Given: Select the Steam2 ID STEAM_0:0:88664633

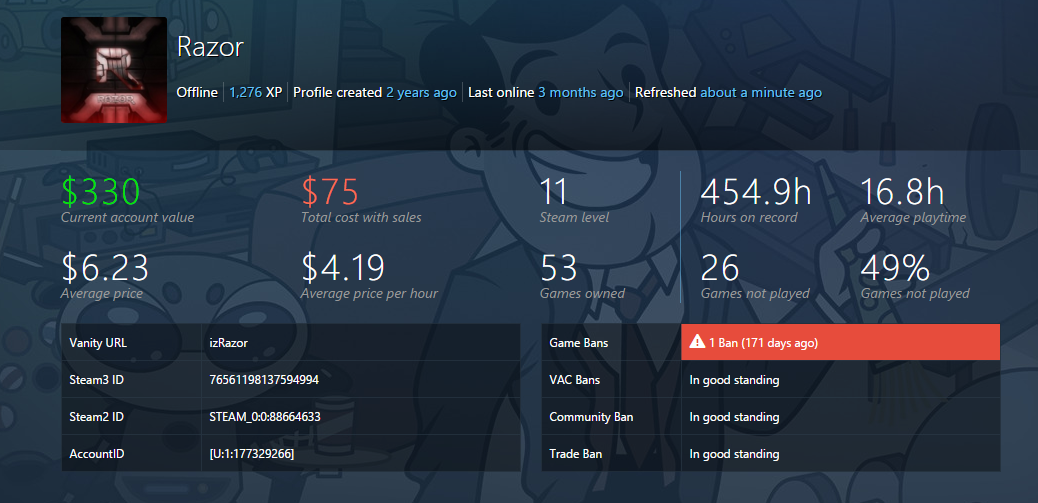Looking at the screenshot, I should tap(265, 417).
